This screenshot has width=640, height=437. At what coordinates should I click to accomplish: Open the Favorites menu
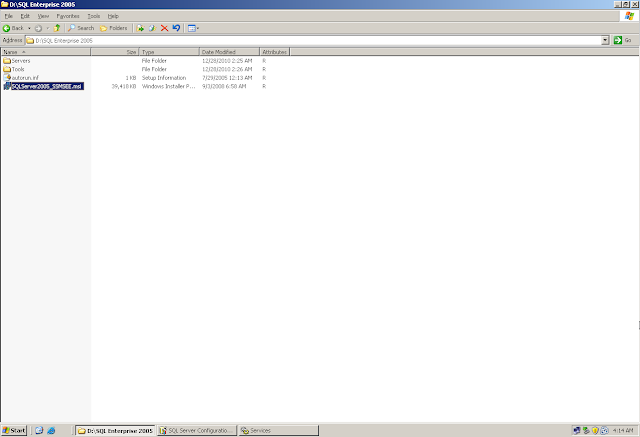coord(68,16)
